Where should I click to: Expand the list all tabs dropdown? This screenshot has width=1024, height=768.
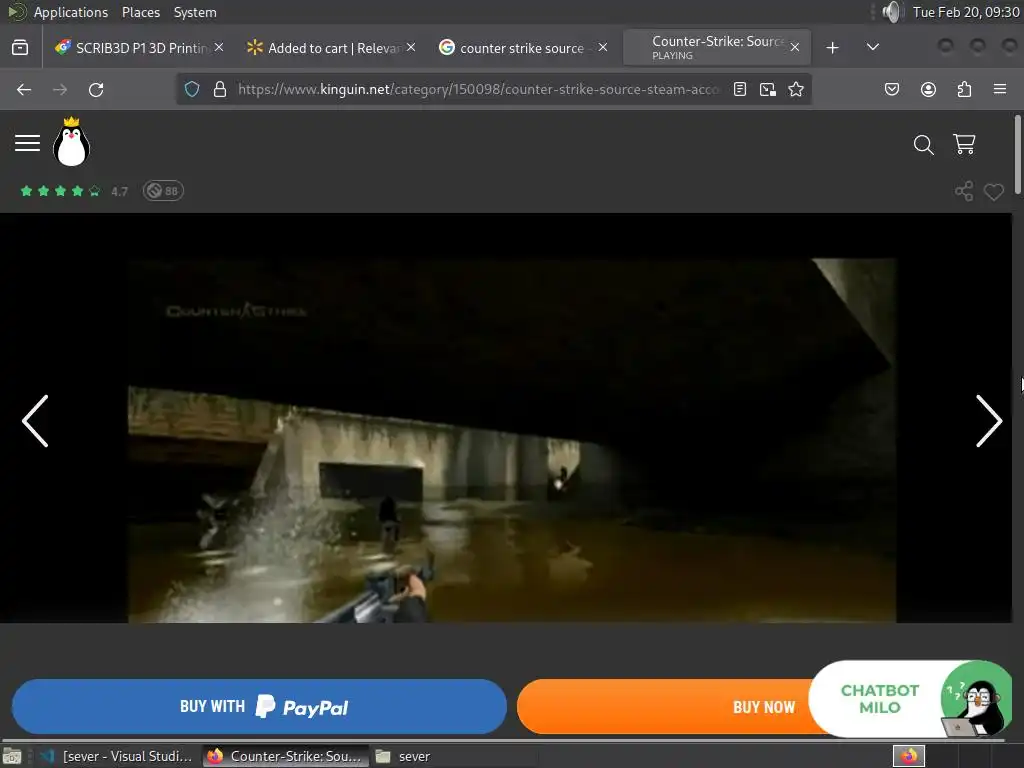click(872, 48)
